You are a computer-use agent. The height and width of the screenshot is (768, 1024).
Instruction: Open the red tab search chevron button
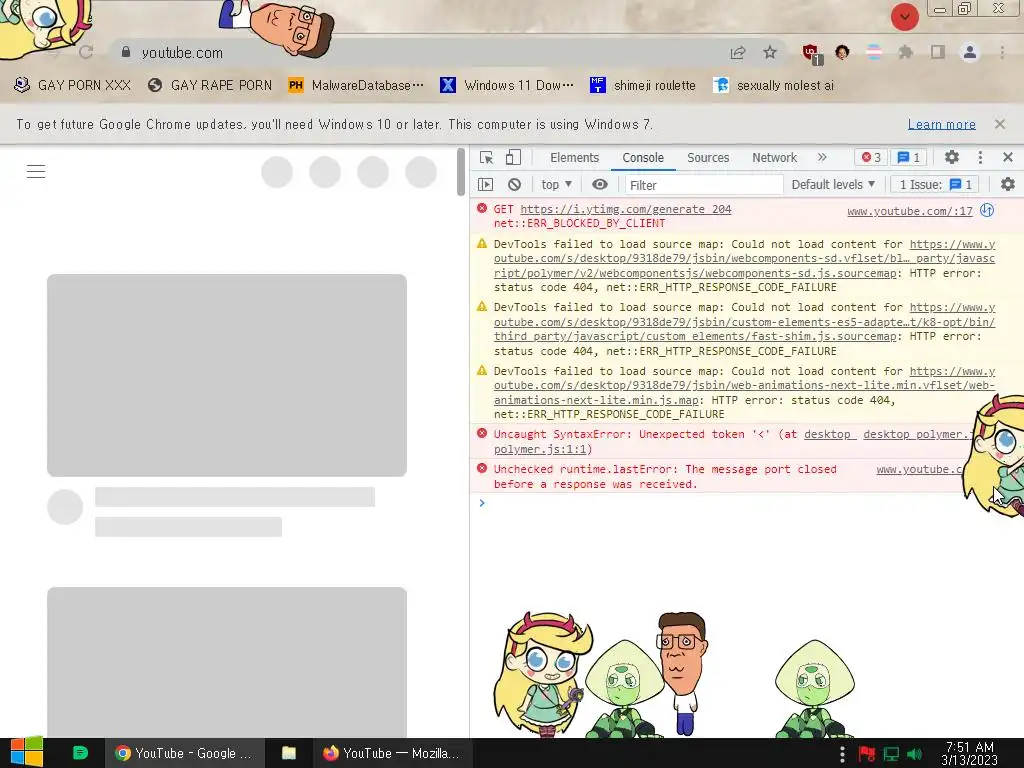904,16
